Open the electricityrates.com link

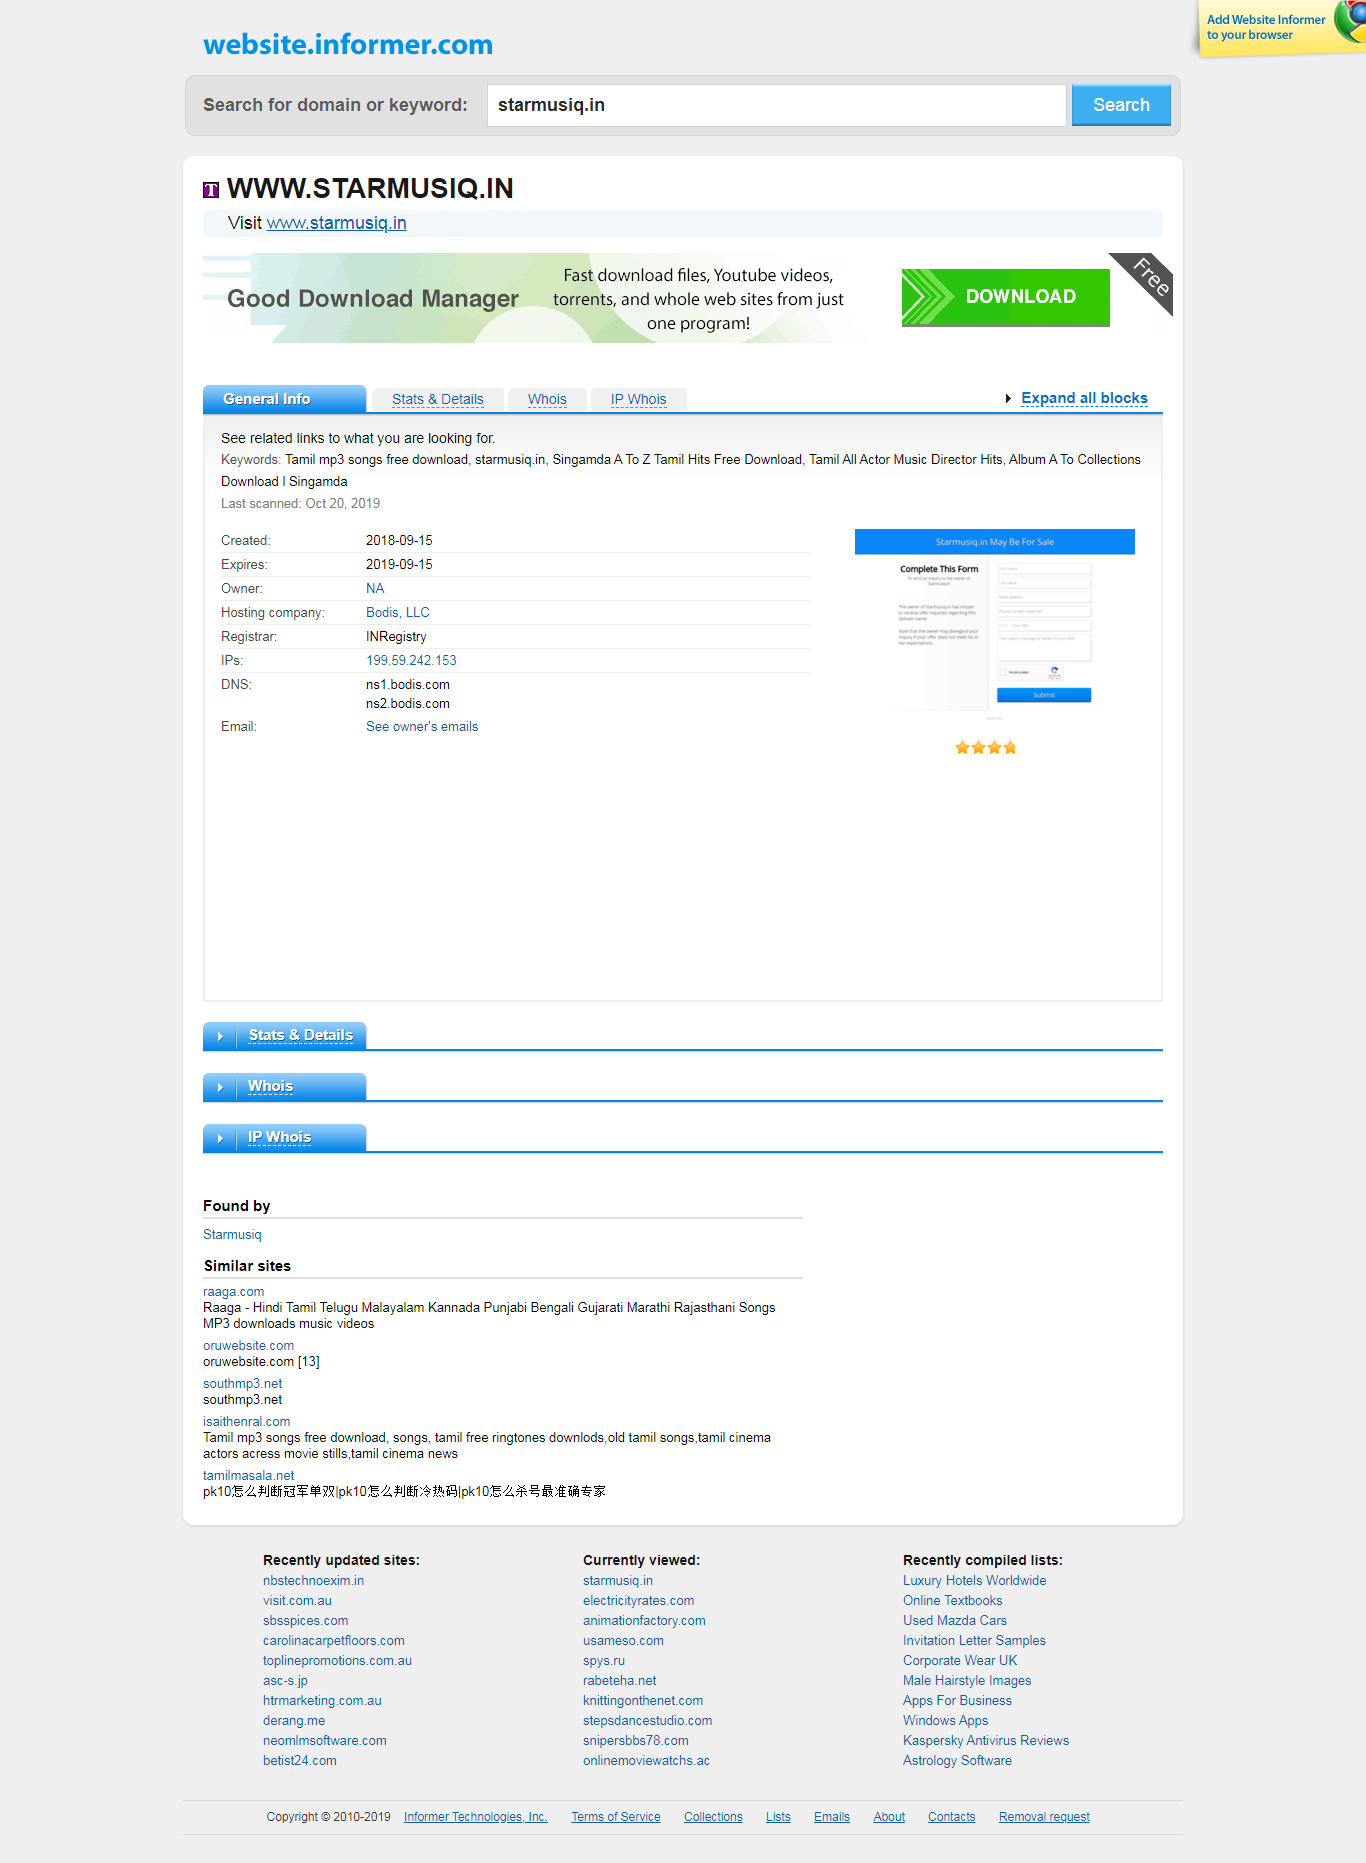click(638, 1601)
